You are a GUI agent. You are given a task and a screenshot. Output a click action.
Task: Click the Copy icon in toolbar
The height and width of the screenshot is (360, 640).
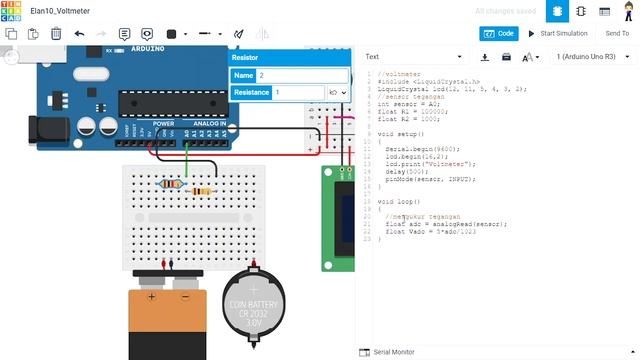[x=11, y=34]
